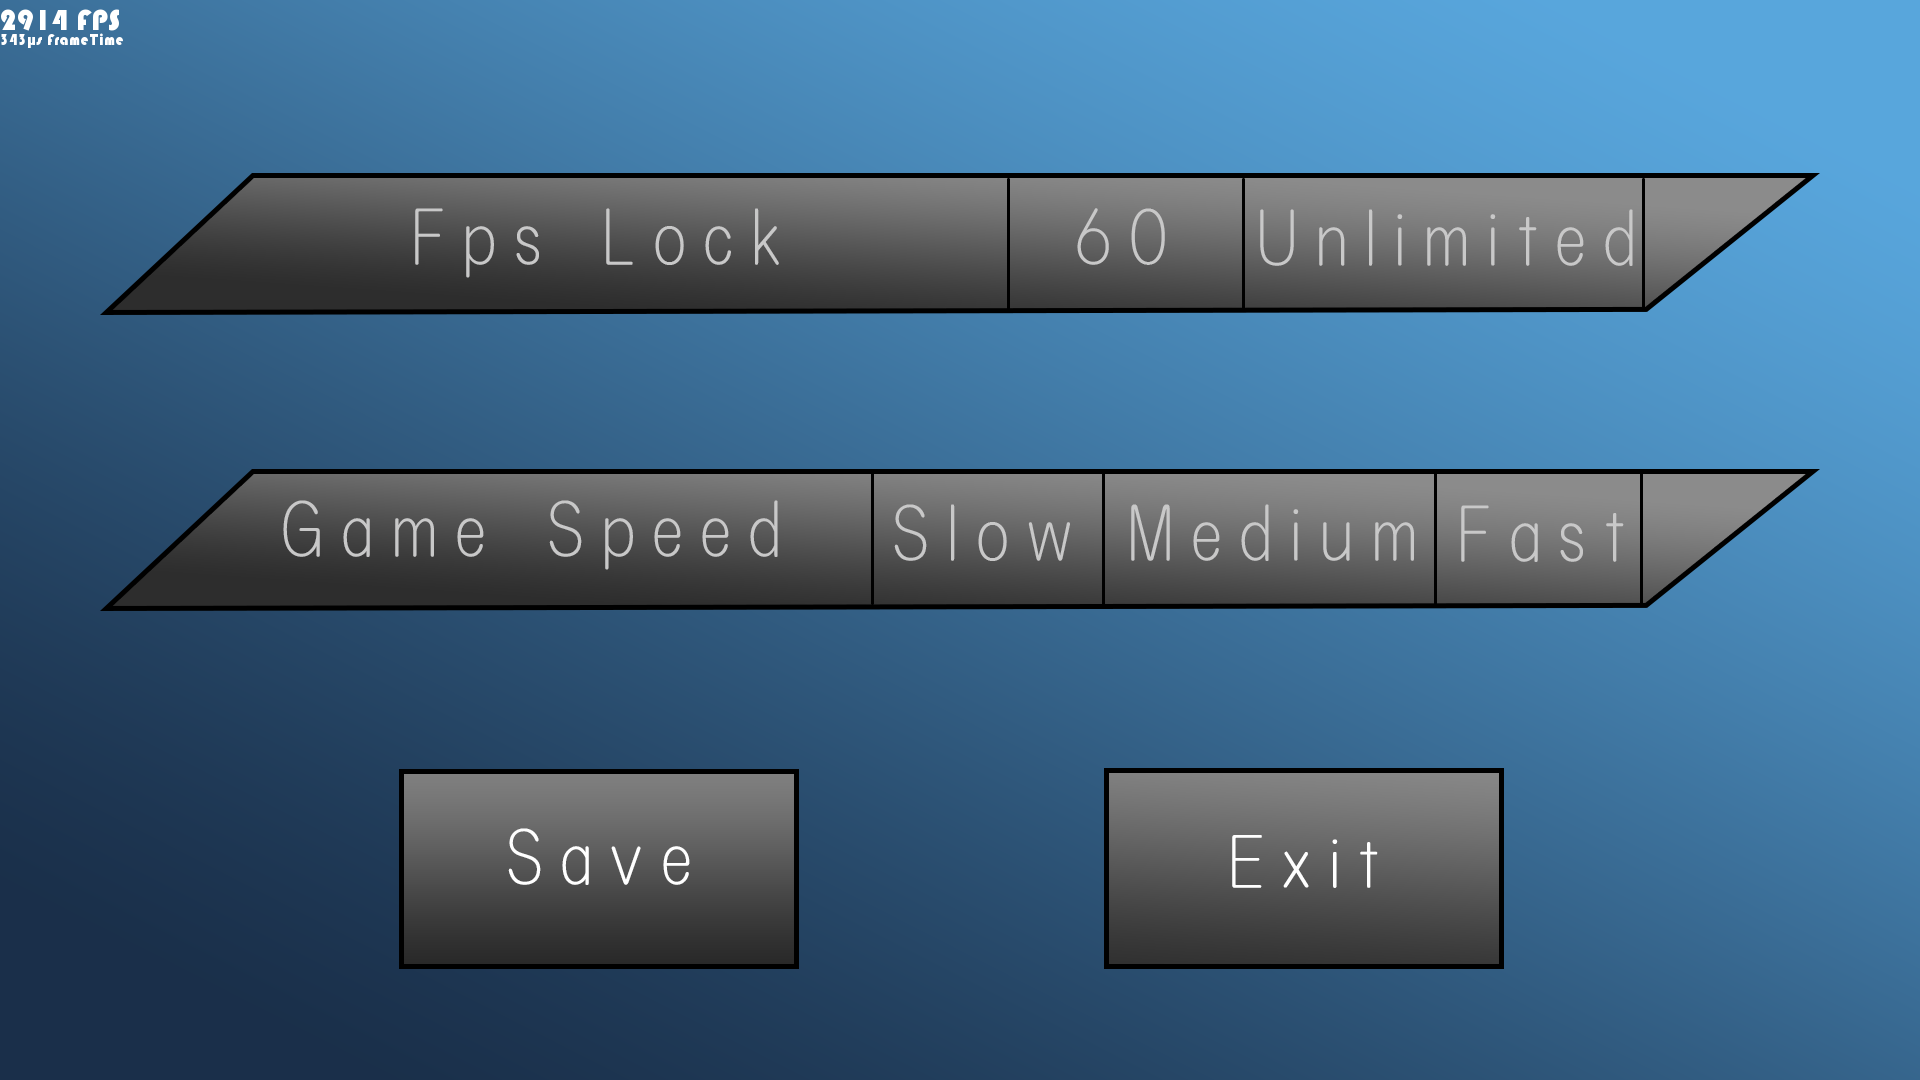The width and height of the screenshot is (1920, 1080).
Task: Switch game speed to Medium
Action: point(1269,539)
